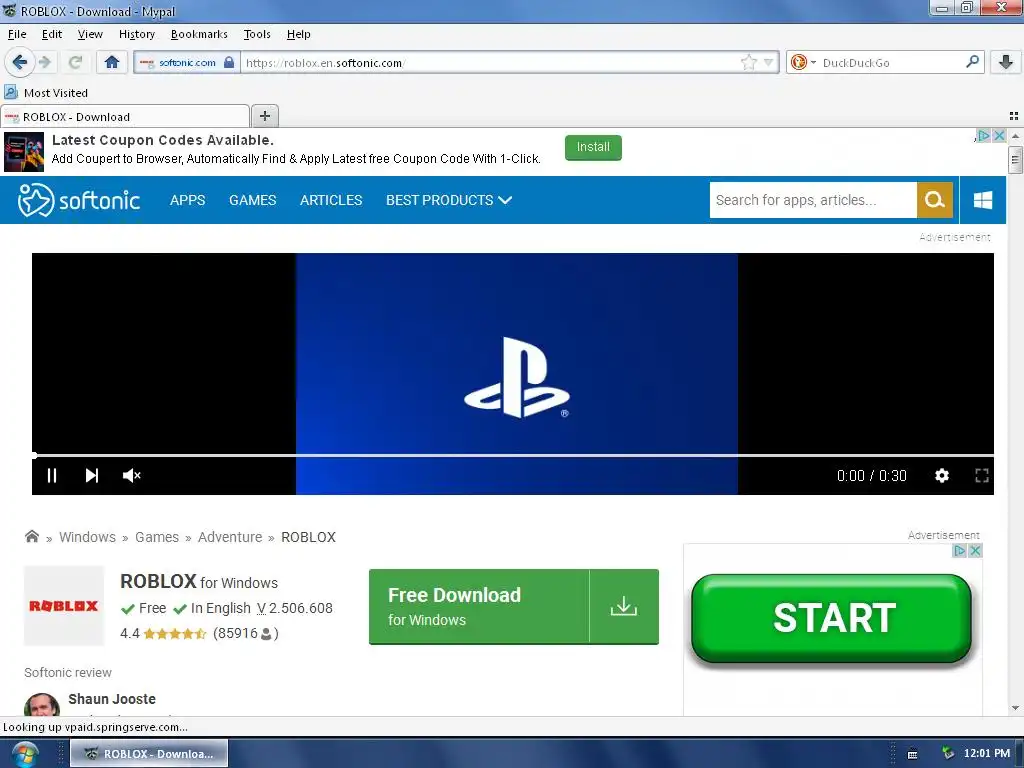
Task: Open the File menu
Action: coord(17,34)
